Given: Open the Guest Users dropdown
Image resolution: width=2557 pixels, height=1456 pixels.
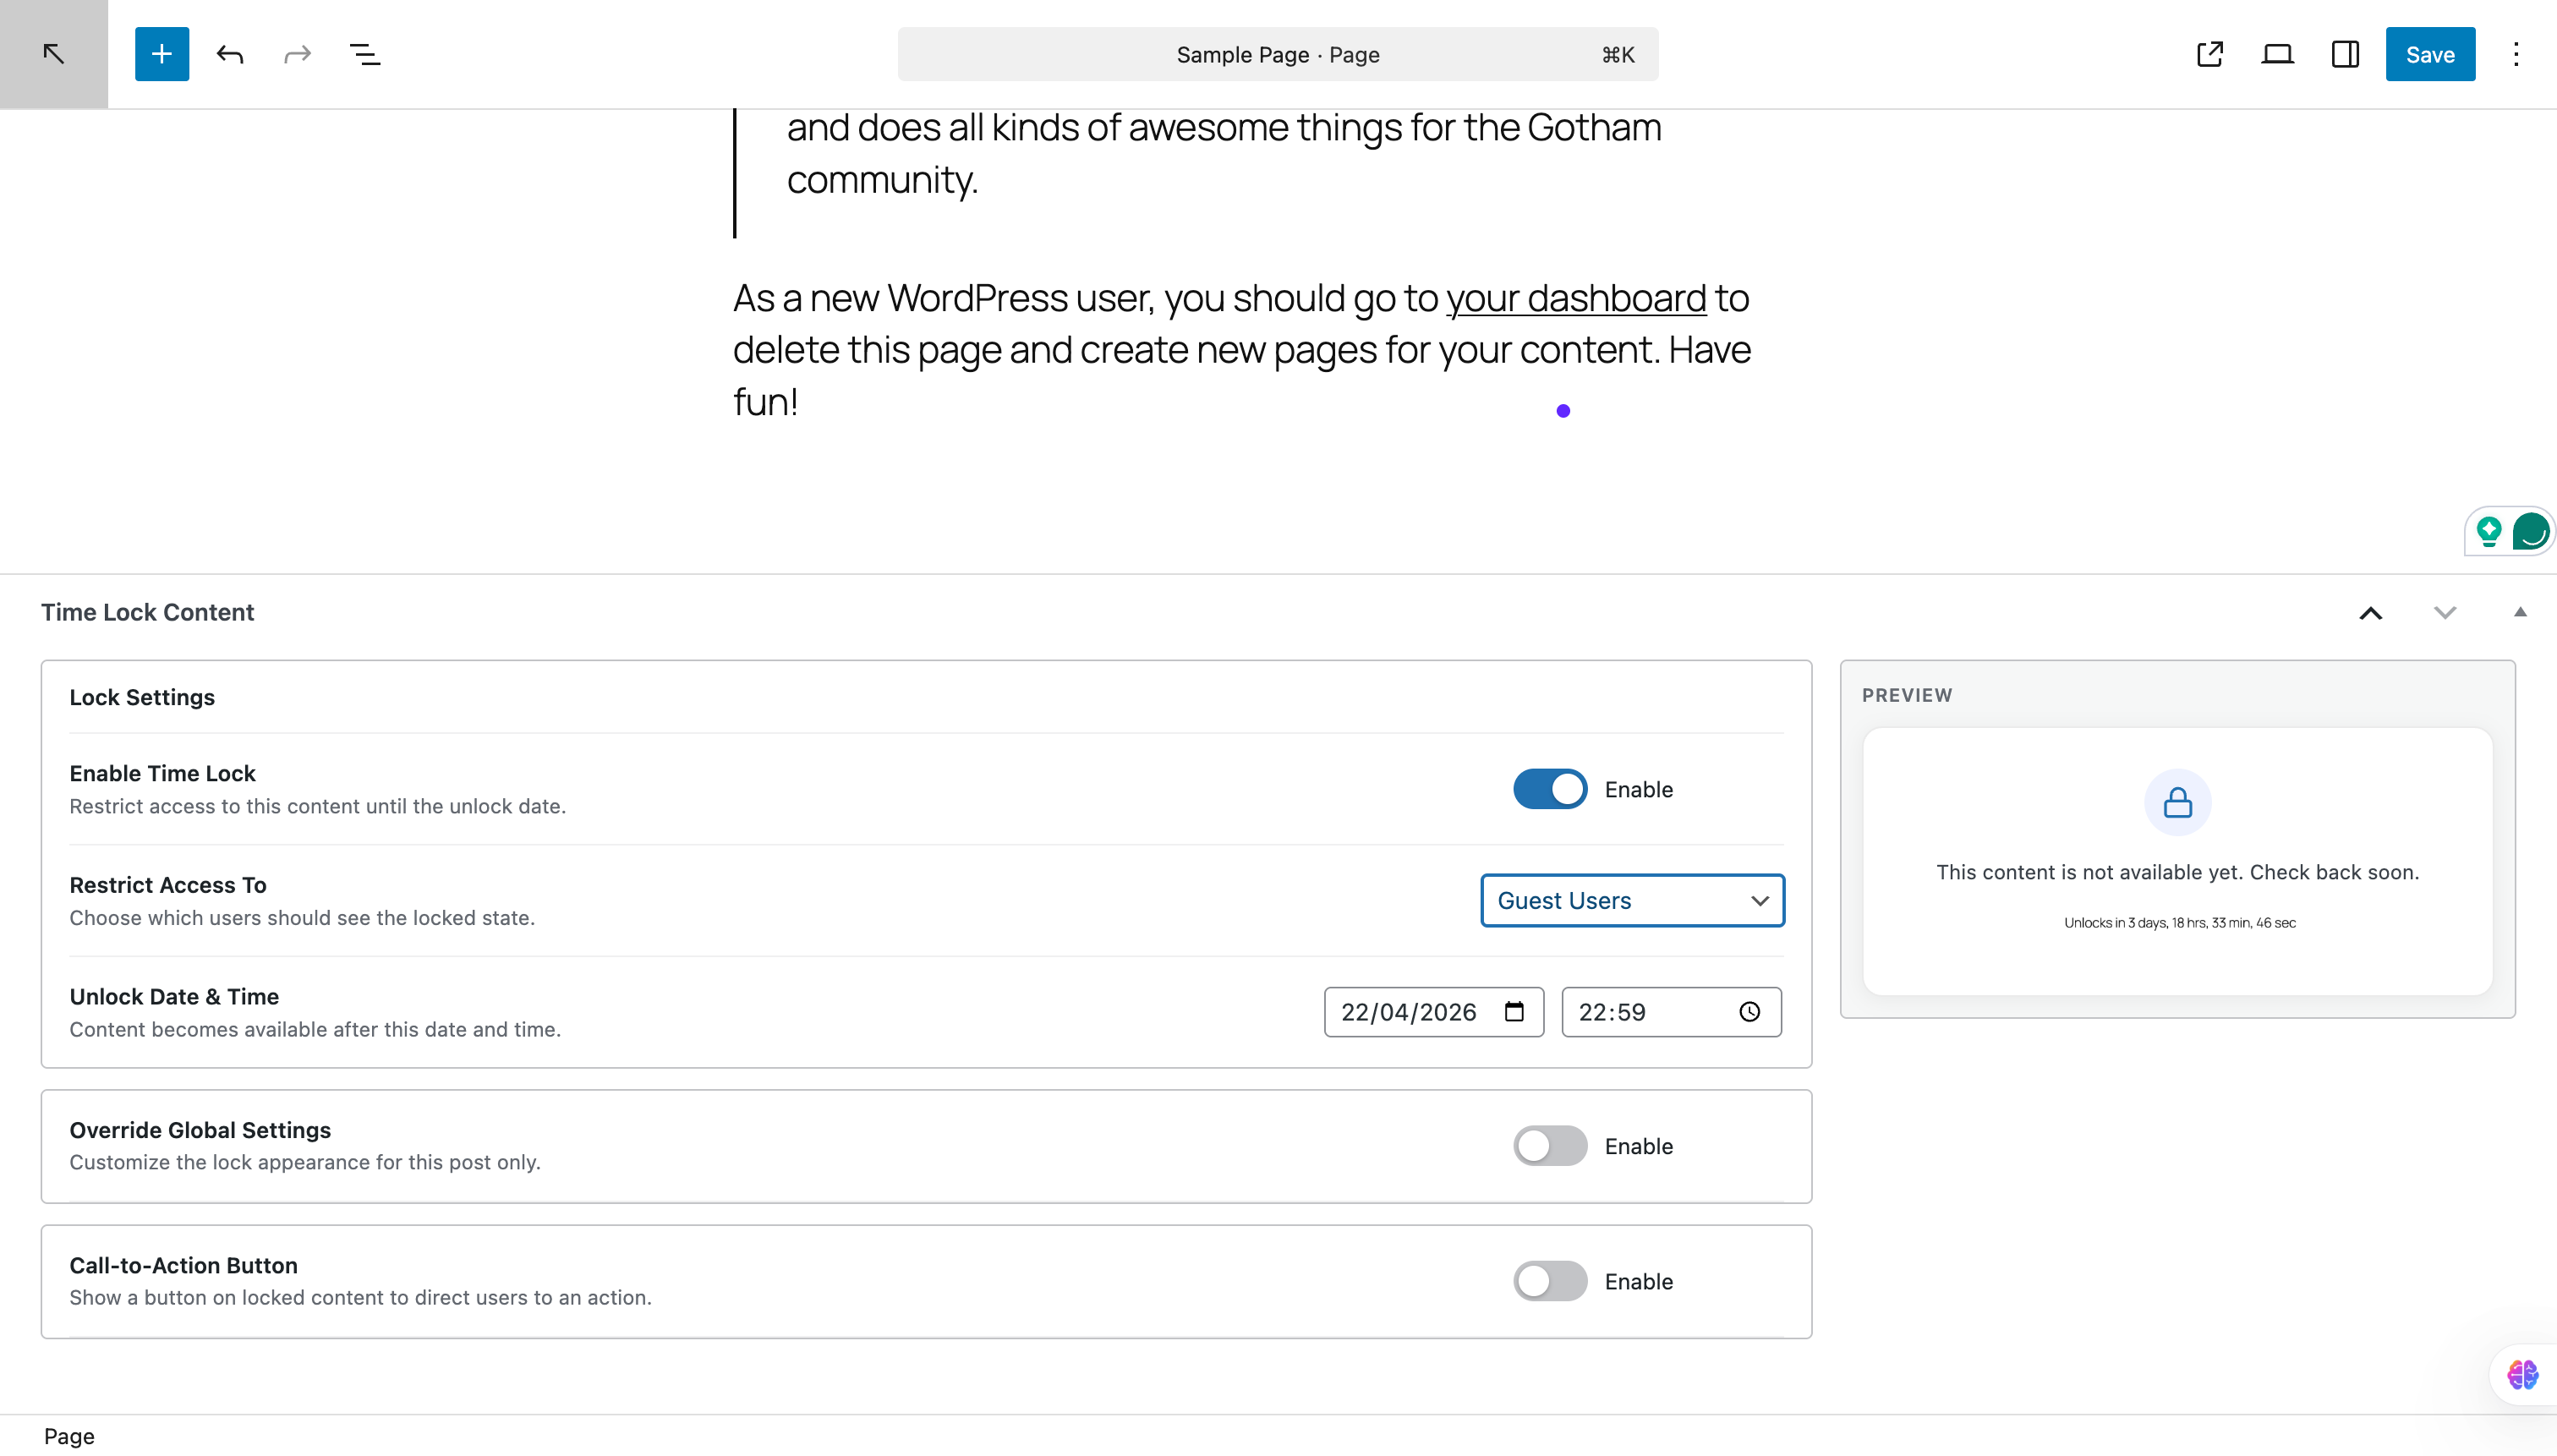Looking at the screenshot, I should [1632, 901].
